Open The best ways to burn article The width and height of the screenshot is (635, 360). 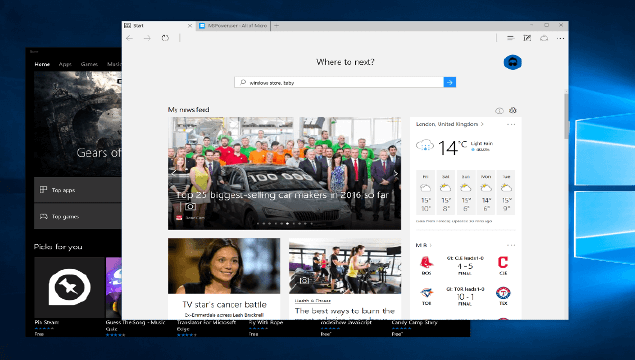point(345,311)
